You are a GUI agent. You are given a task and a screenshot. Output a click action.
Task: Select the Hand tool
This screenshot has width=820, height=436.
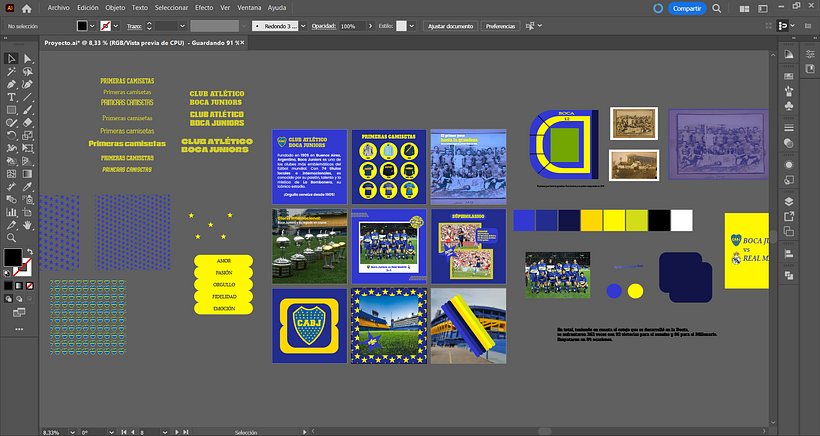[x=27, y=225]
